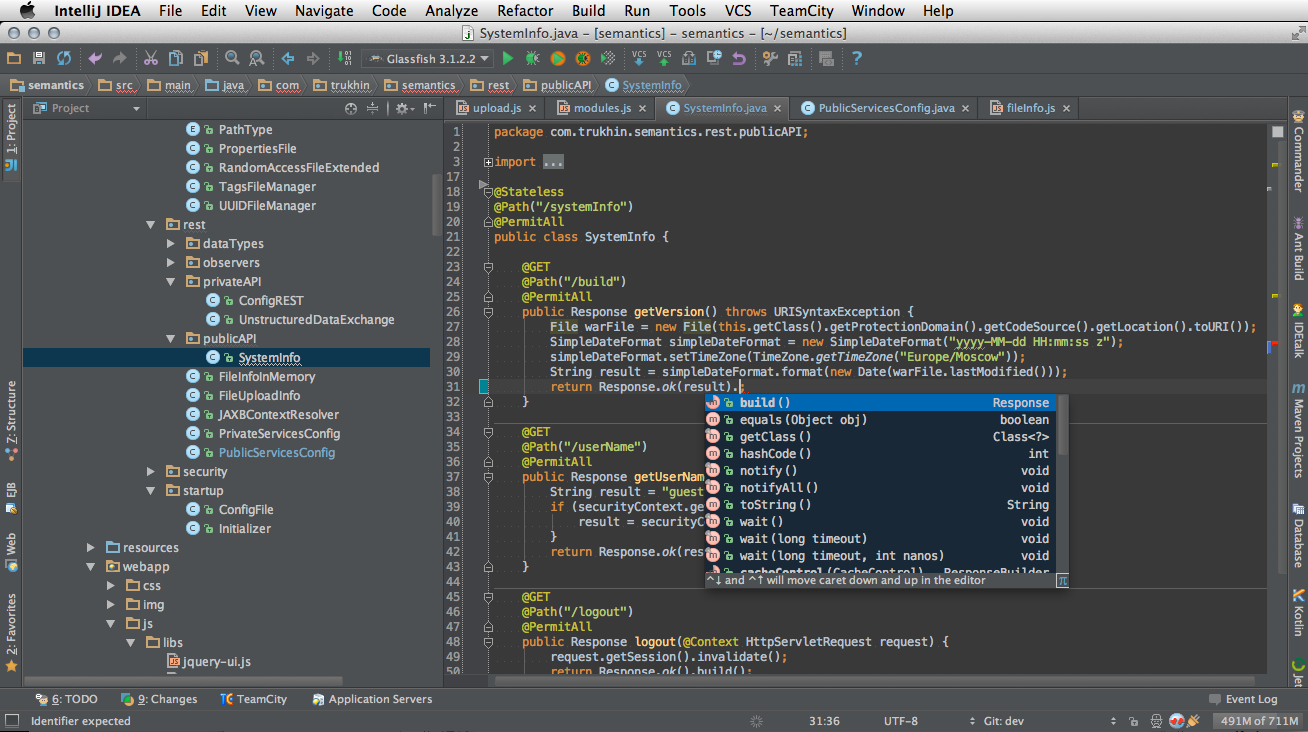
Task: Click the green Run button in toolbar
Action: pos(508,59)
